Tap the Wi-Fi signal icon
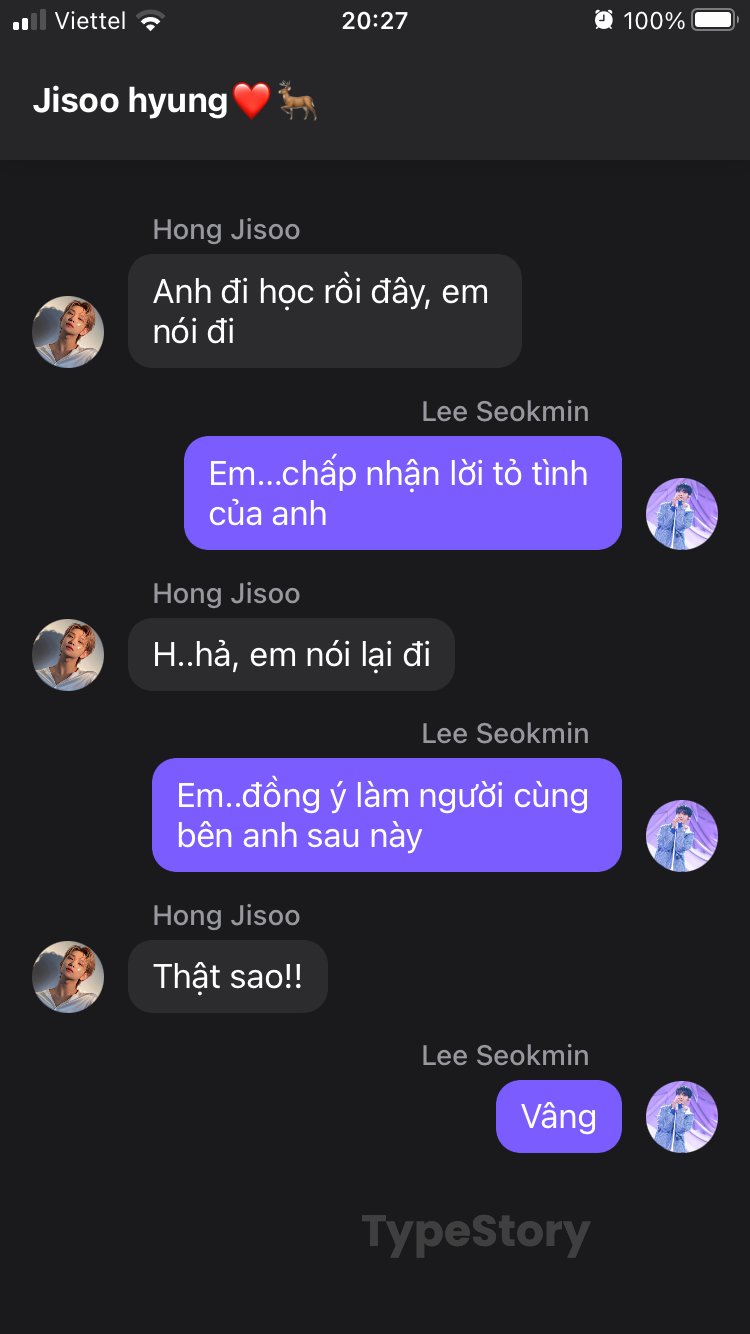The image size is (750, 1334). pyautogui.click(x=150, y=20)
